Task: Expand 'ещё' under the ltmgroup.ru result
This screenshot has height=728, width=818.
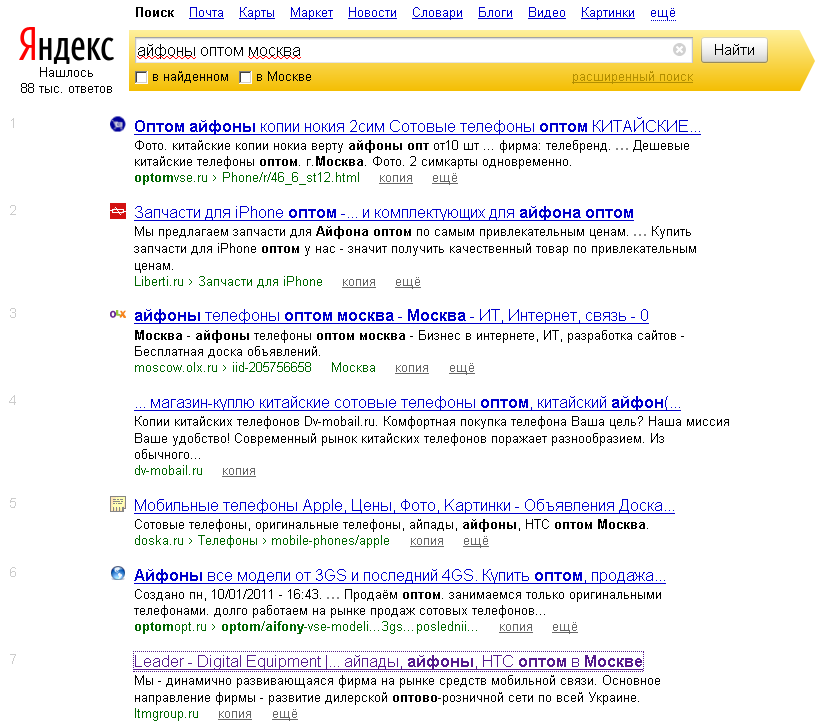Action: [x=285, y=714]
